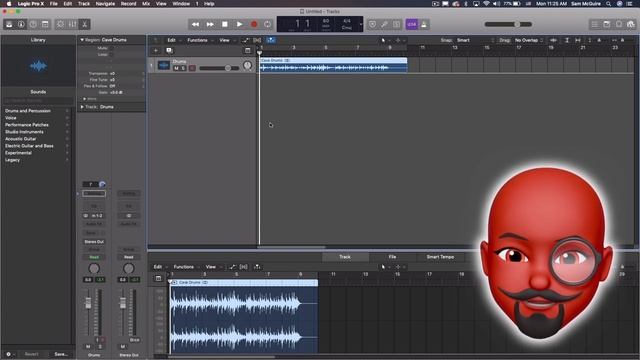Image resolution: width=640 pixels, height=360 pixels.
Task: Open the File menu in the menu bar
Action: point(53,4)
